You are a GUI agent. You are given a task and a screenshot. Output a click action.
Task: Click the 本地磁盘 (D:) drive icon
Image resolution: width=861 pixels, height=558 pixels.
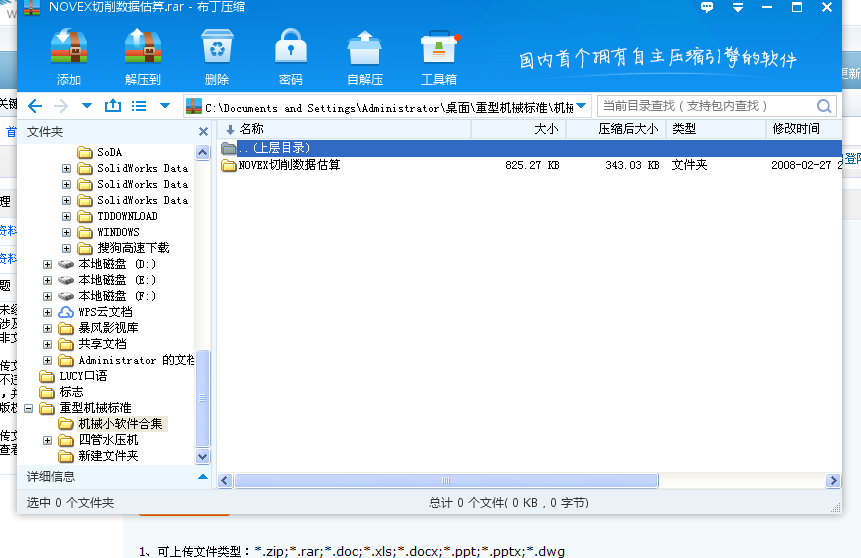point(66,264)
